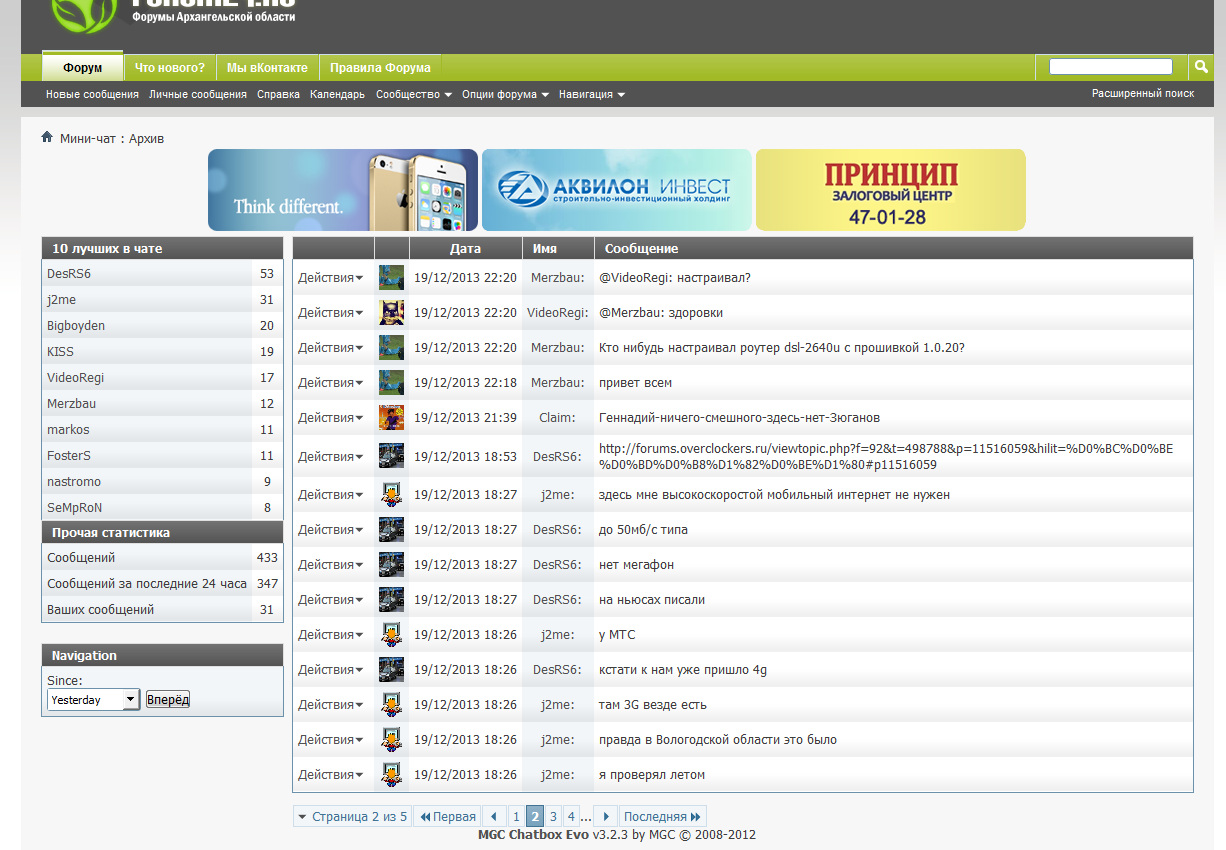Image resolution: width=1226 pixels, height=850 pixels.
Task: Click the home icon beside Мини-чат
Action: point(47,137)
